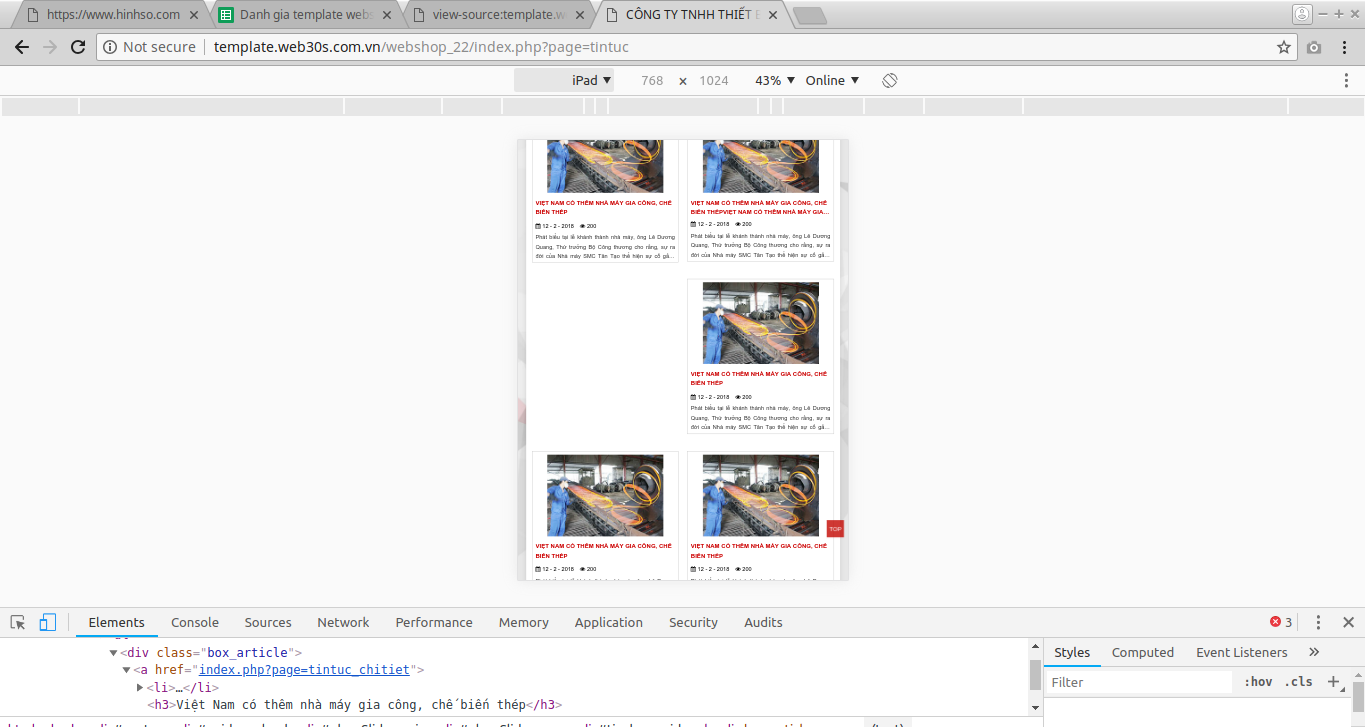Open the DevTools error count indicator
This screenshot has width=1365, height=727.
(x=1281, y=622)
